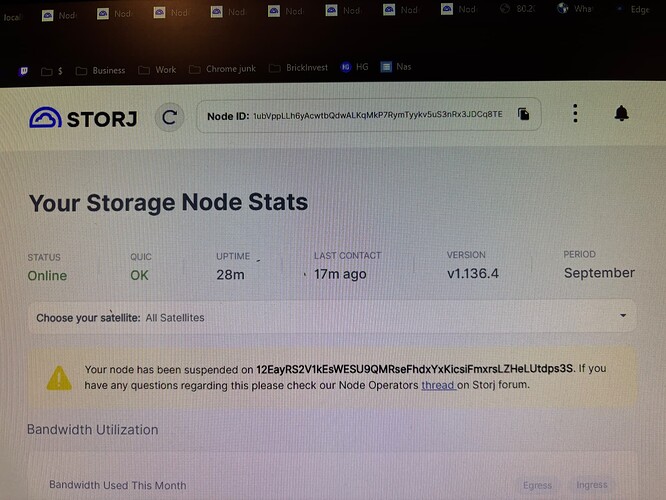Image resolution: width=666 pixels, height=500 pixels.
Task: Expand the Choose your satellite dropdown
Action: [x=330, y=317]
